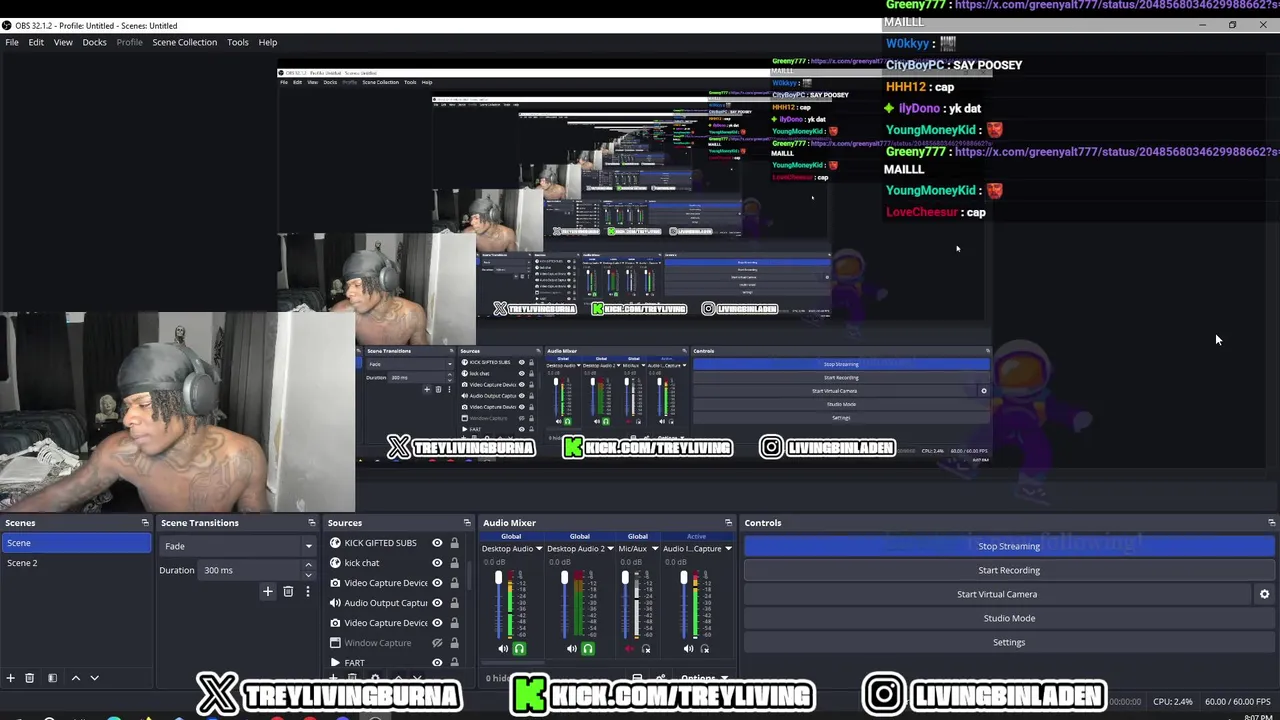
Task: Toggle Desktop Audio monitoring headphone icon
Action: [x=519, y=649]
